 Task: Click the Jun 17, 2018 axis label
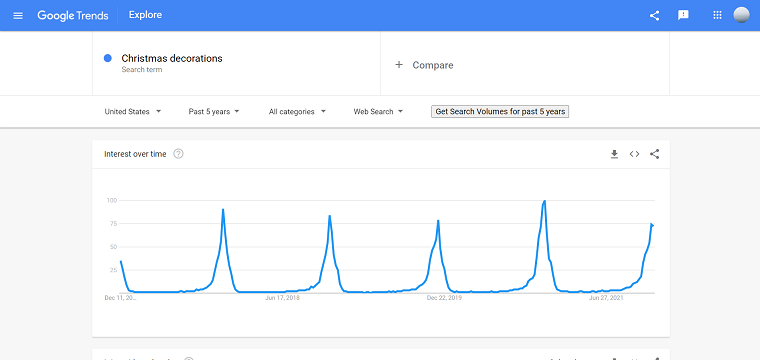point(283,298)
